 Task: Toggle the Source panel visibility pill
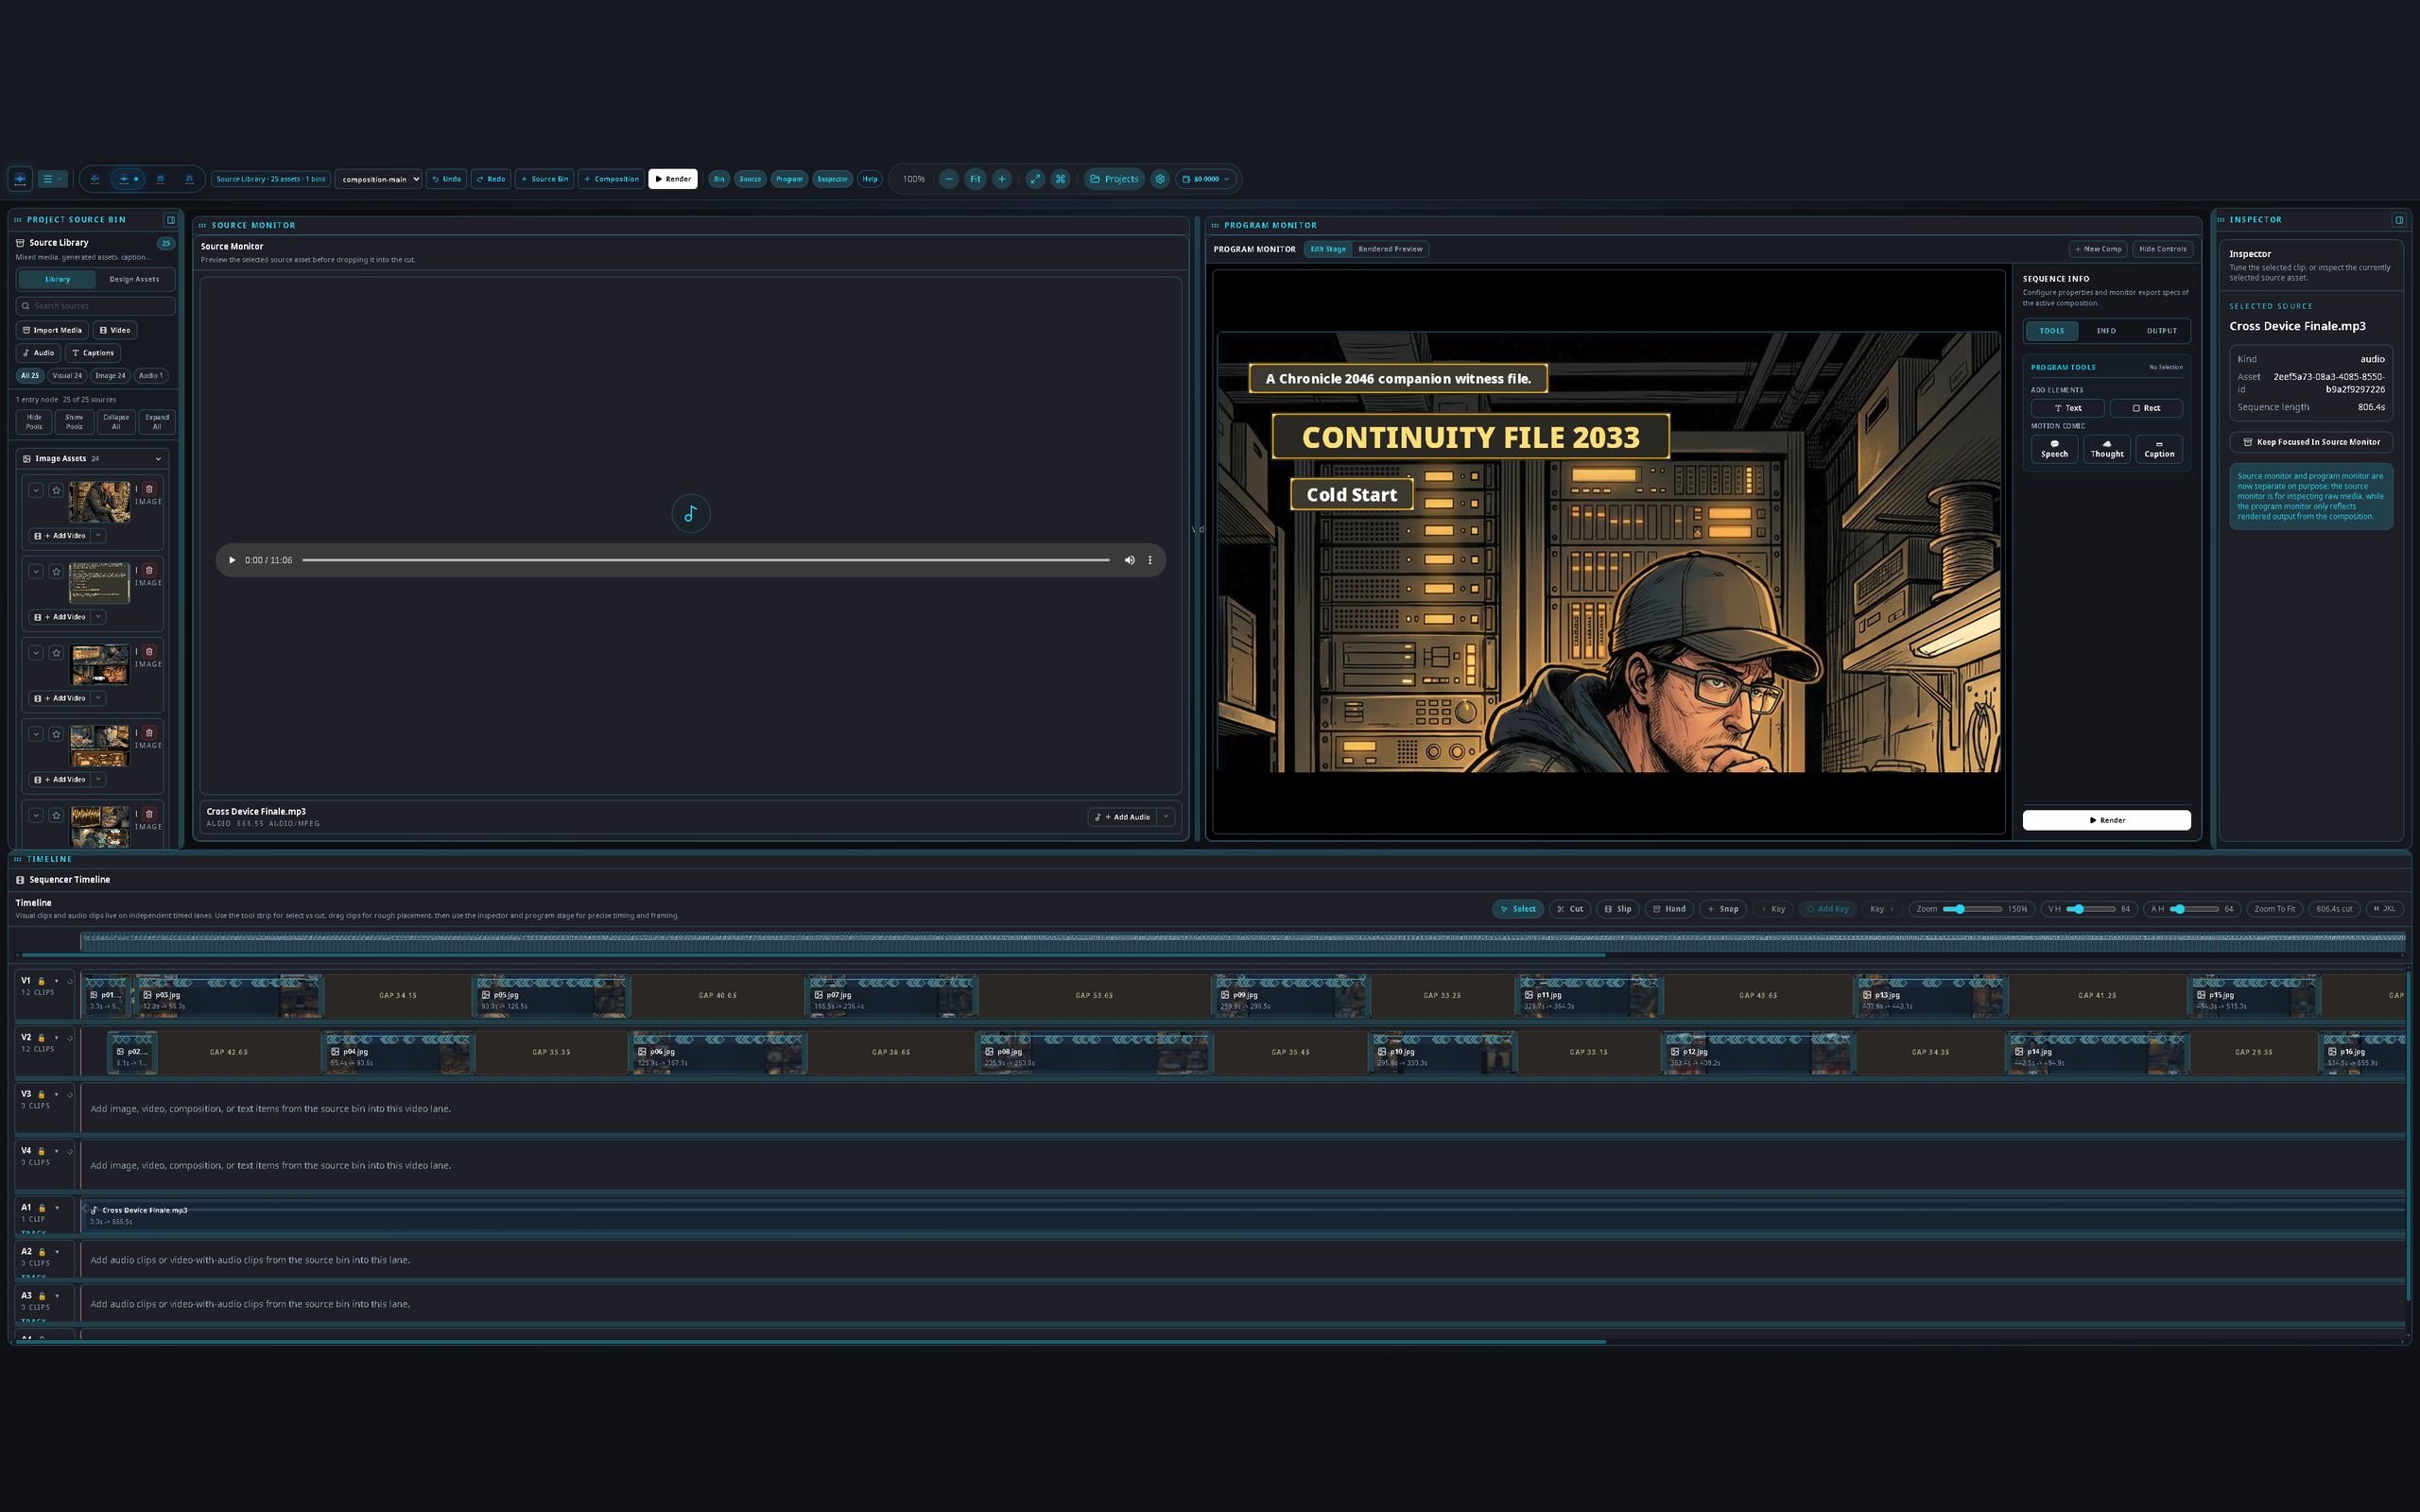point(750,179)
